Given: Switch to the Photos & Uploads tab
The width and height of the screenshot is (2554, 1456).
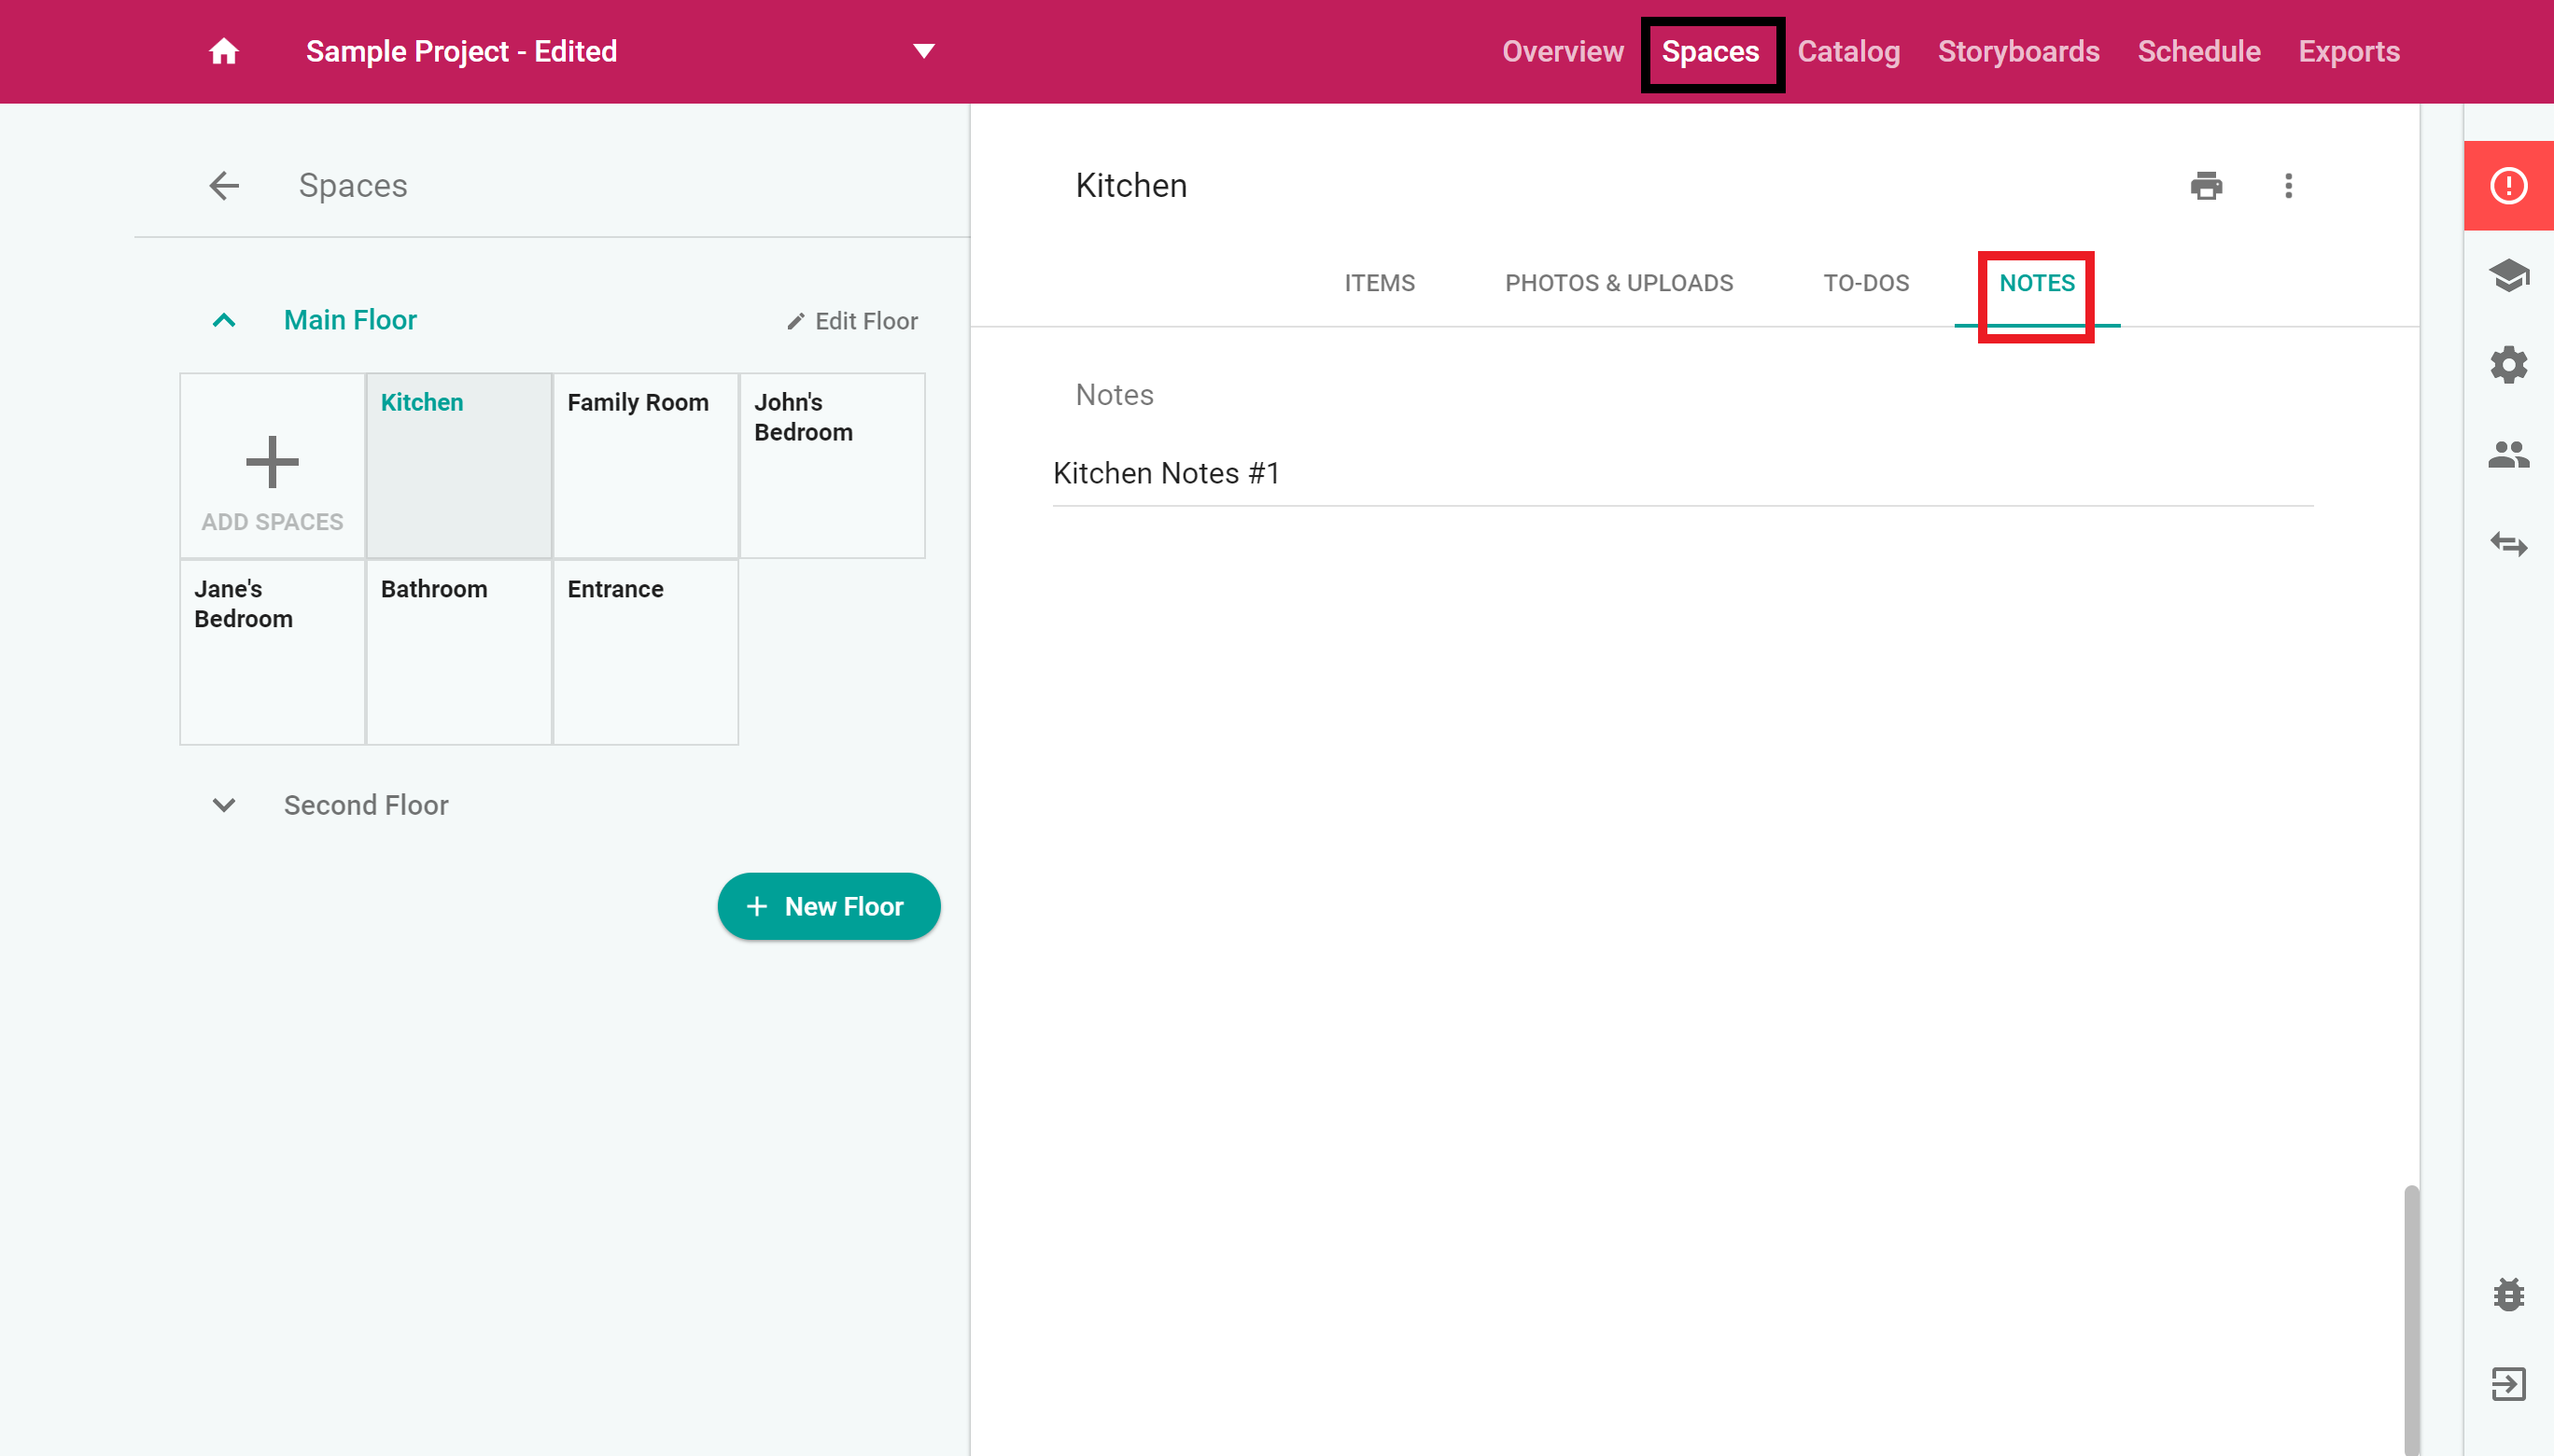Looking at the screenshot, I should coord(1618,283).
